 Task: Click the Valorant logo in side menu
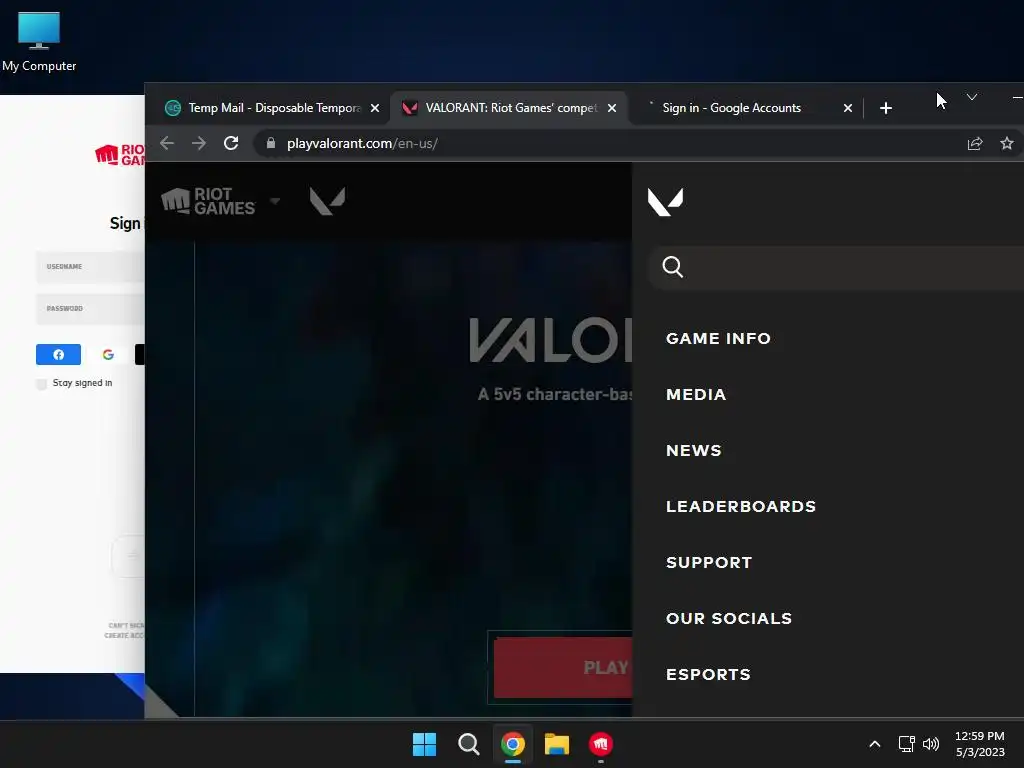665,202
